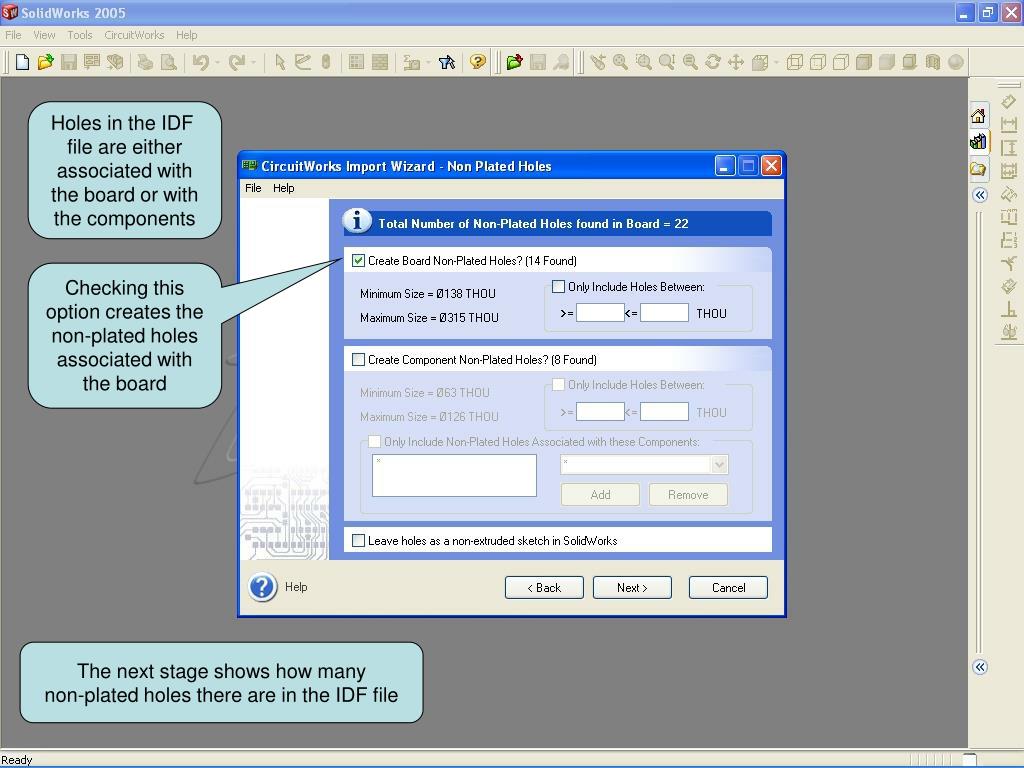This screenshot has height=768, width=1024.
Task: Click the selection filter funnel icon
Action: click(x=447, y=62)
